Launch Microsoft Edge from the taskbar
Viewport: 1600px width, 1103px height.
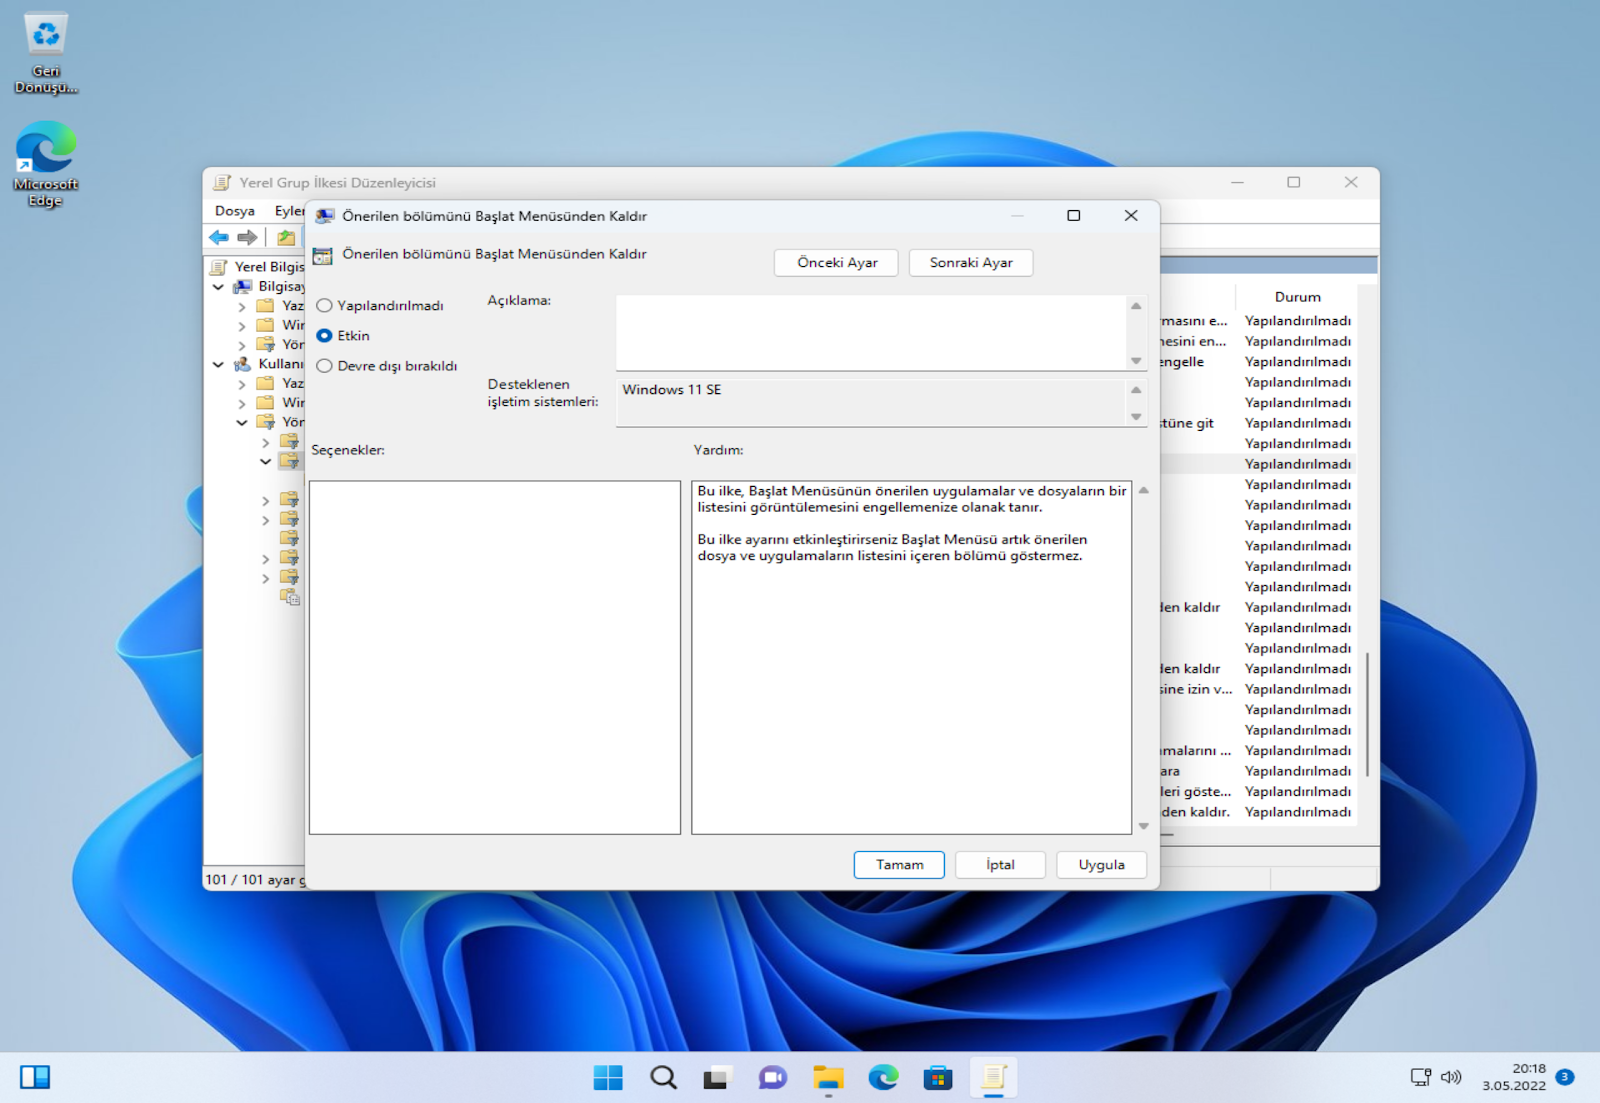(x=883, y=1077)
